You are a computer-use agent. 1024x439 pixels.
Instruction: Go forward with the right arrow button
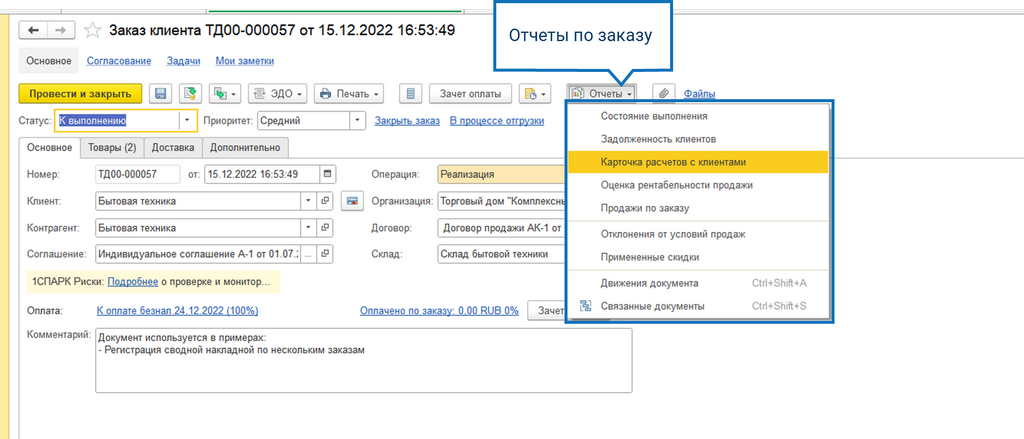(61, 31)
